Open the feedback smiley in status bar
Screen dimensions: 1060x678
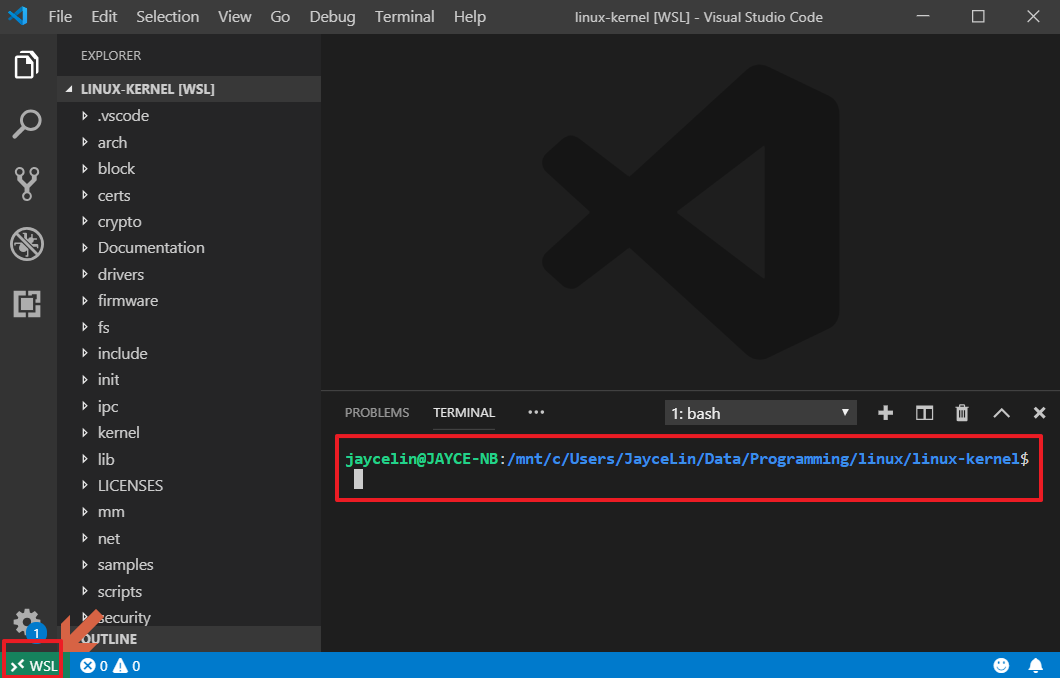point(1001,666)
